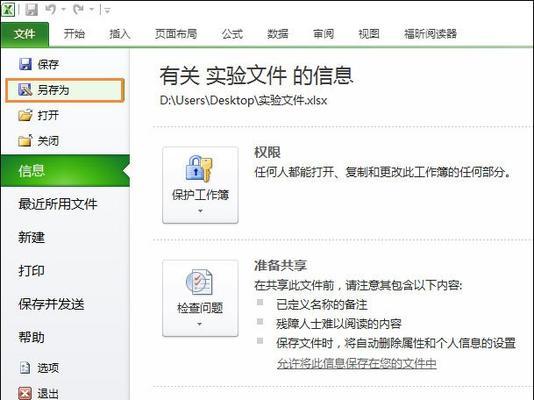
Task: Click the red exit icon beside 退出
Action: pyautogui.click(x=25, y=393)
